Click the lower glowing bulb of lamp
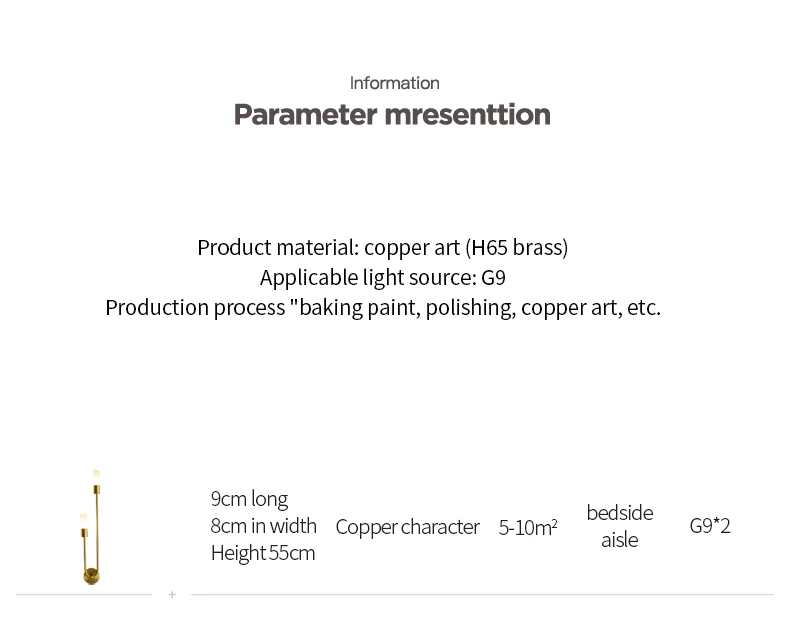Viewport: 790px width, 642px height. point(83,517)
